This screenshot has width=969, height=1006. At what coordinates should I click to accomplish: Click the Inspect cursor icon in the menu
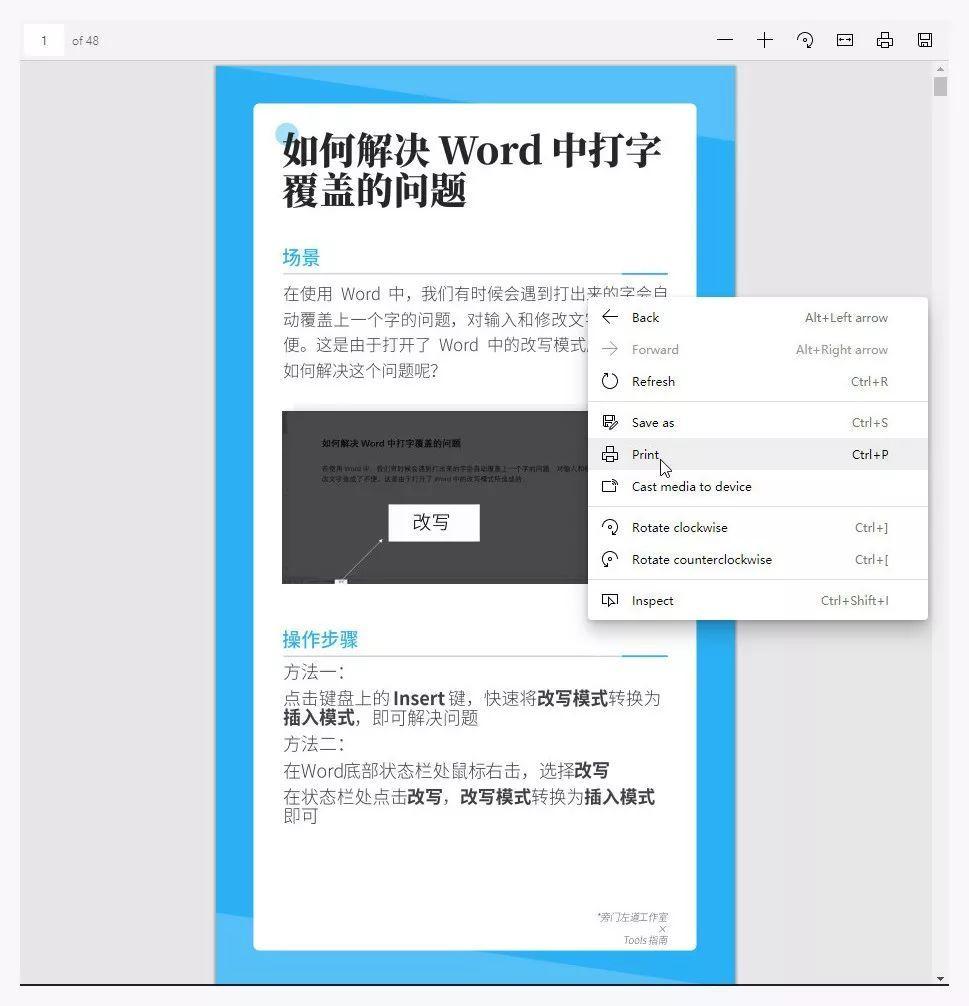610,601
